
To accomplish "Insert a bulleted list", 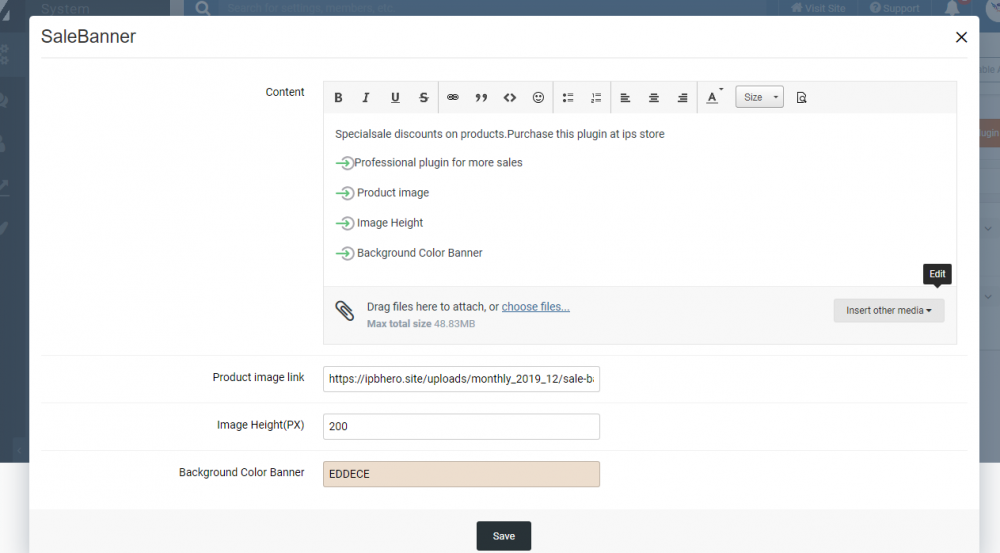I will coord(568,98).
